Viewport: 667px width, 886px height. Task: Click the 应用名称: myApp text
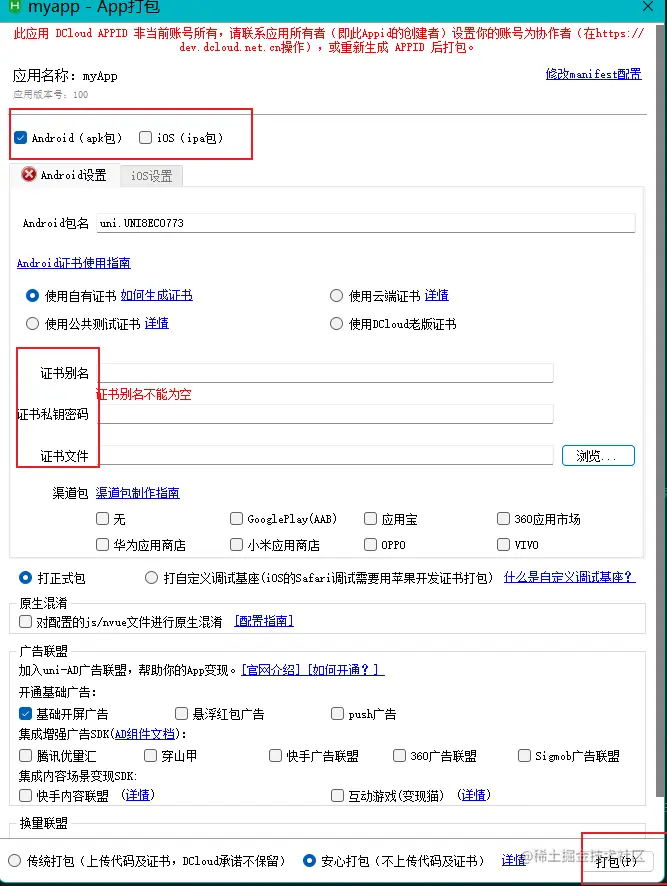[x=65, y=76]
